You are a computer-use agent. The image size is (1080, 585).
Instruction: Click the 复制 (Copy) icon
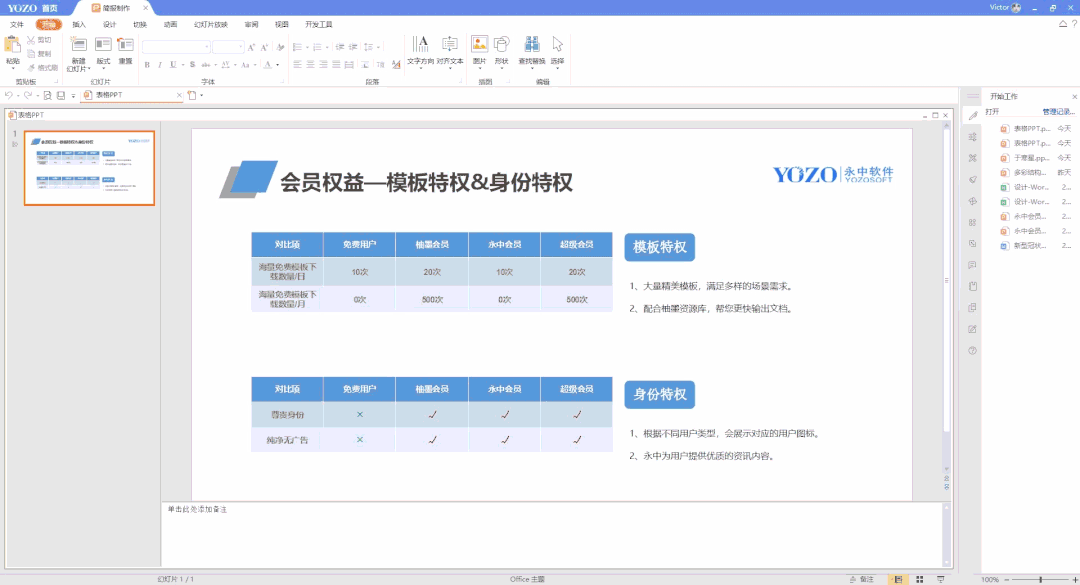point(31,54)
